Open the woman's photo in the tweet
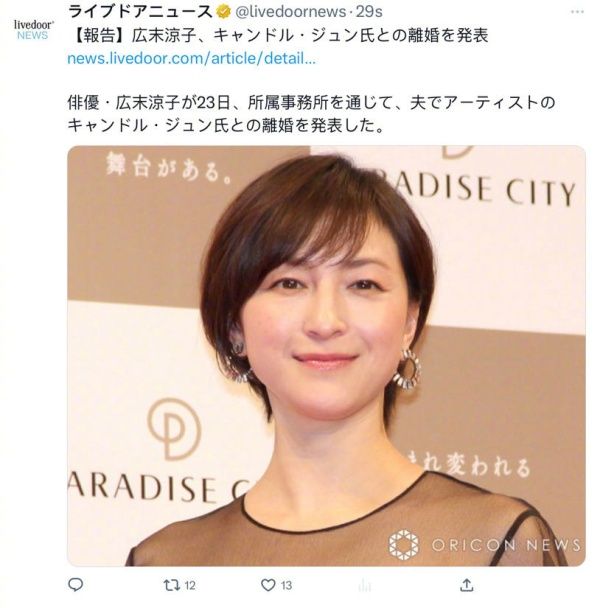Viewport: 600px width, 608px height. click(x=326, y=356)
